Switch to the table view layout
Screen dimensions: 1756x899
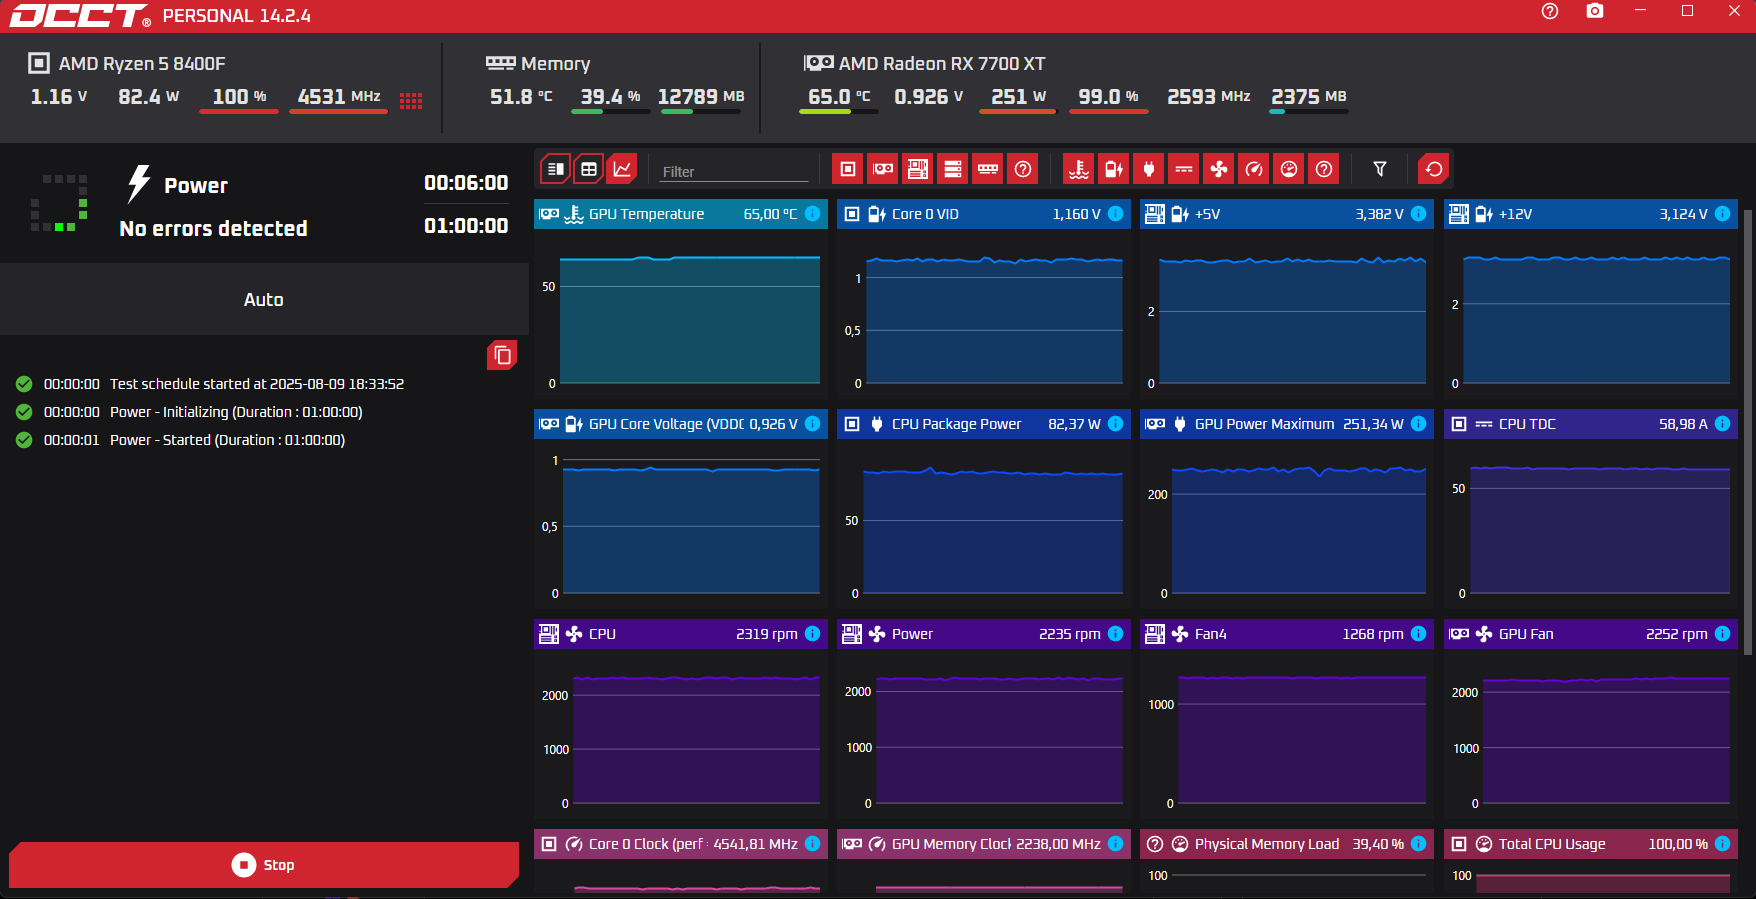click(x=589, y=169)
